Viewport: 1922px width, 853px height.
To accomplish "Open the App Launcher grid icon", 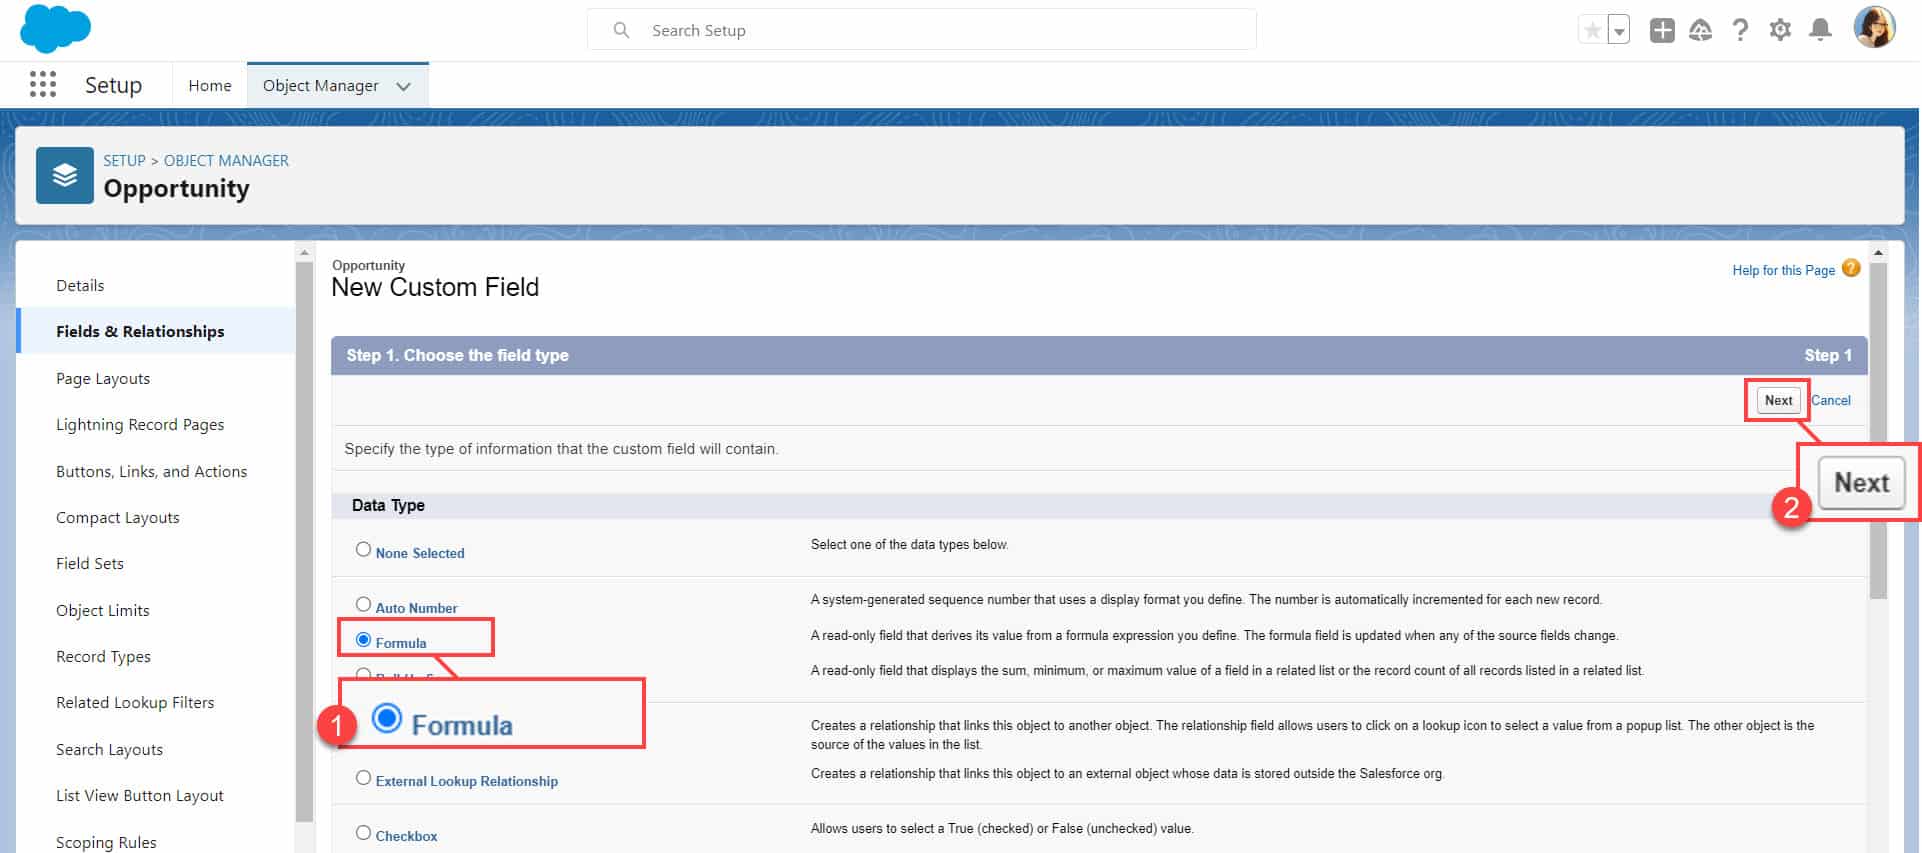I will tap(43, 84).
